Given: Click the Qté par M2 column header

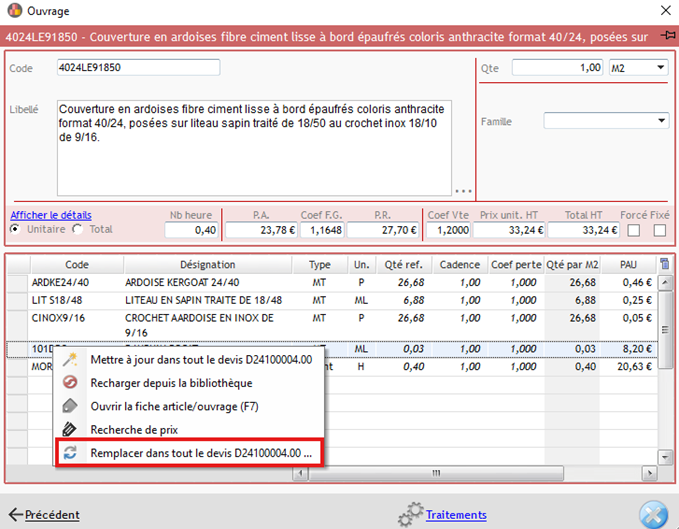Looking at the screenshot, I should [572, 264].
